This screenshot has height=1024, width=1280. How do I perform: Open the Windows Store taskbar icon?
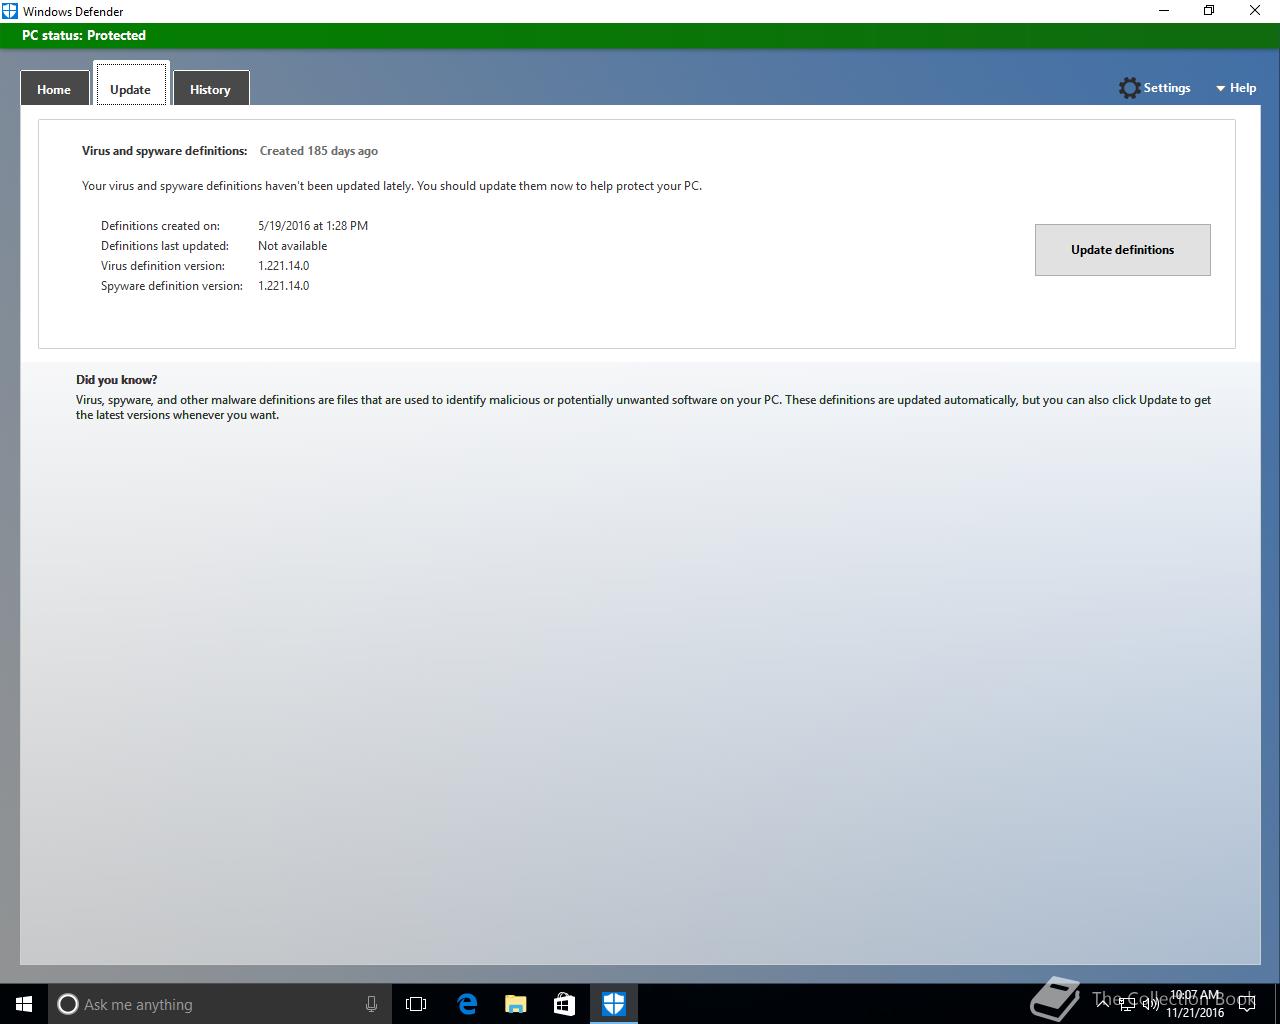point(564,1004)
